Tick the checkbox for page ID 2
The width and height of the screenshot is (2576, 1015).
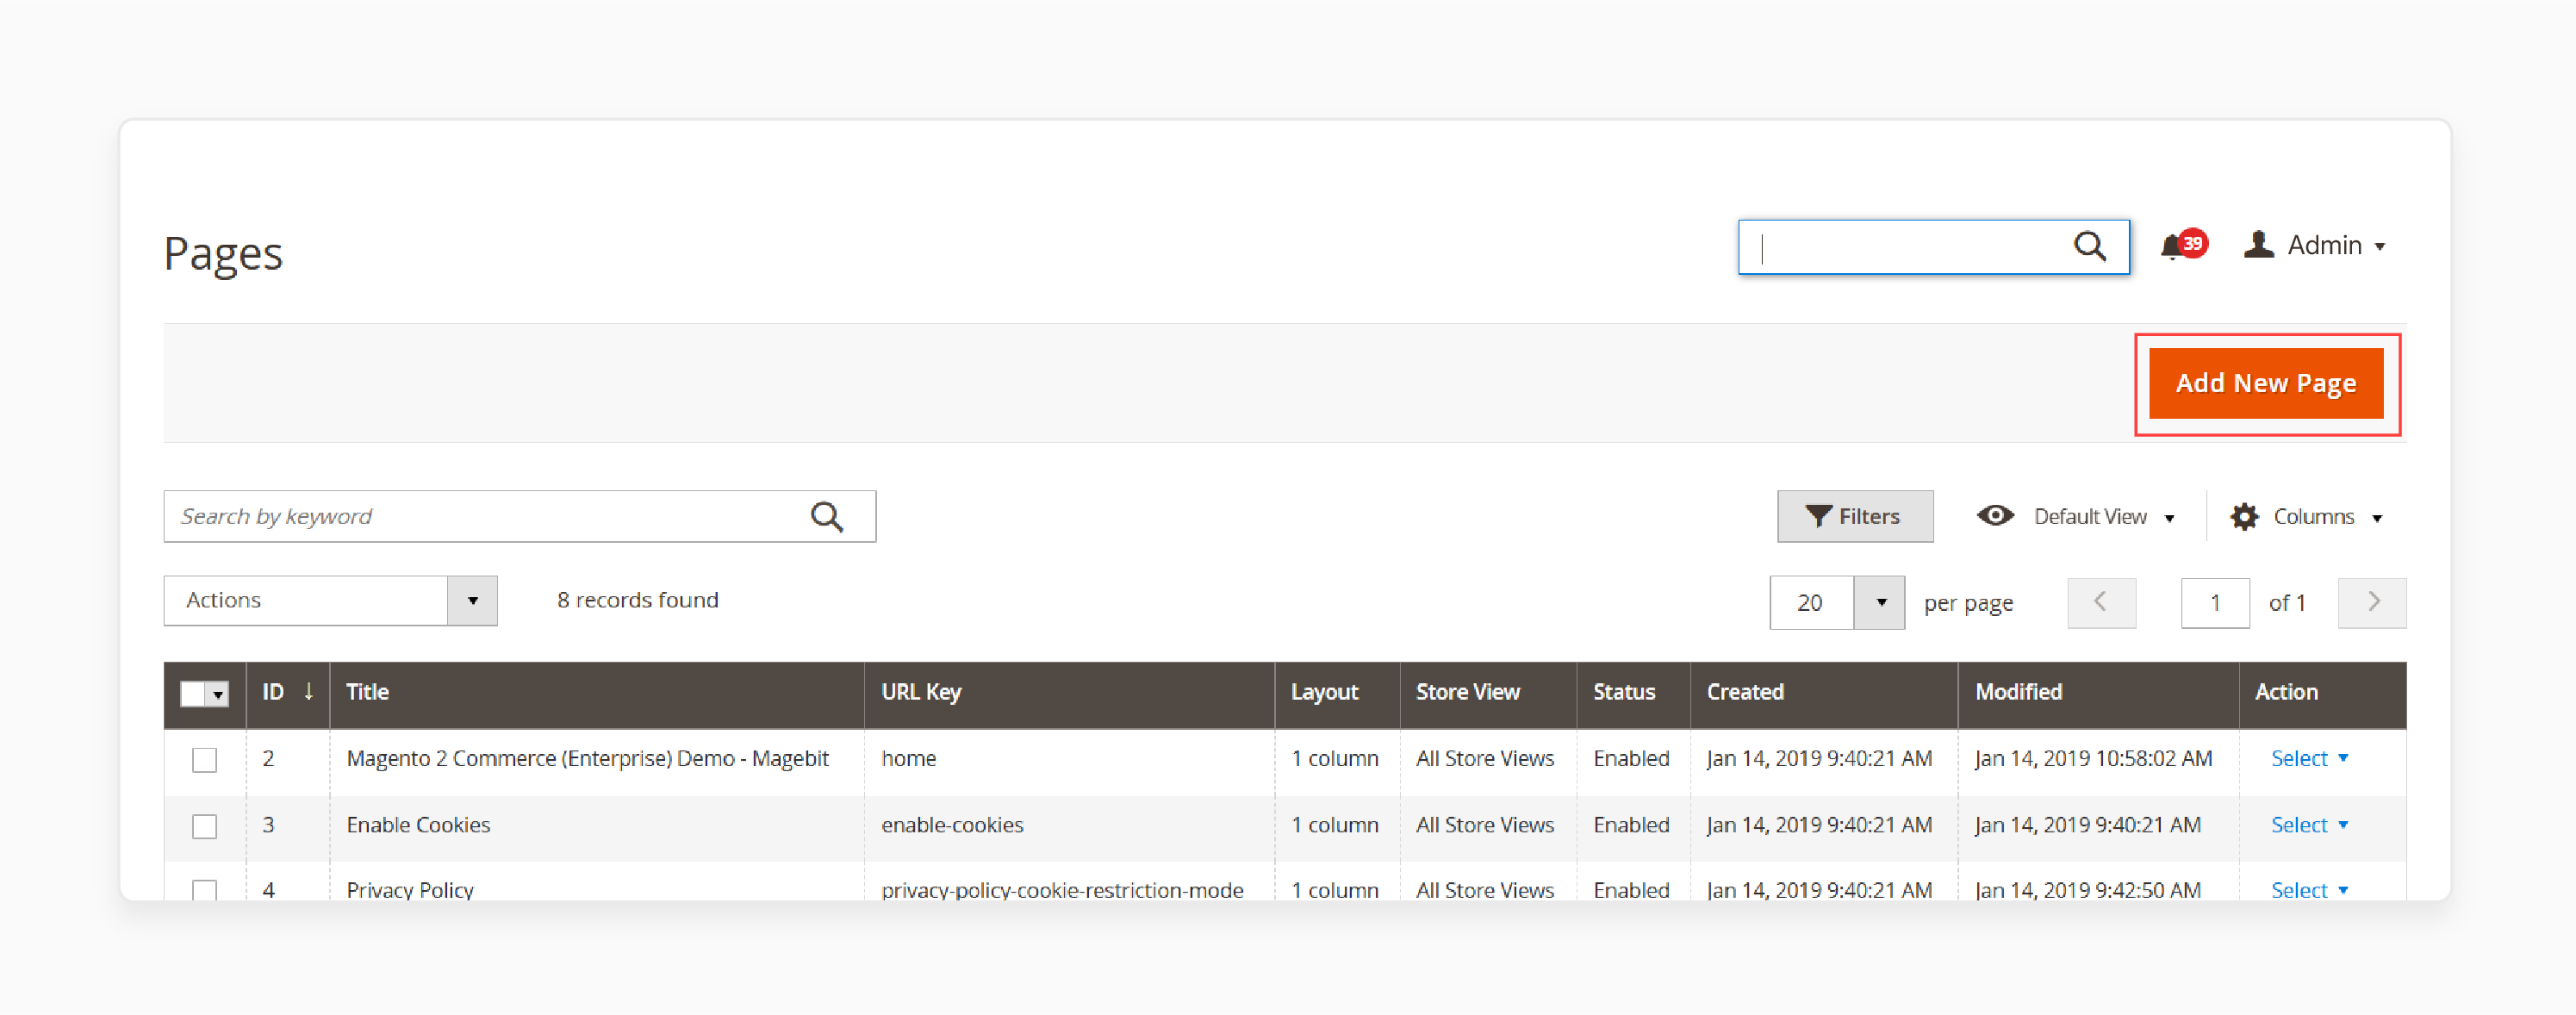(x=205, y=759)
